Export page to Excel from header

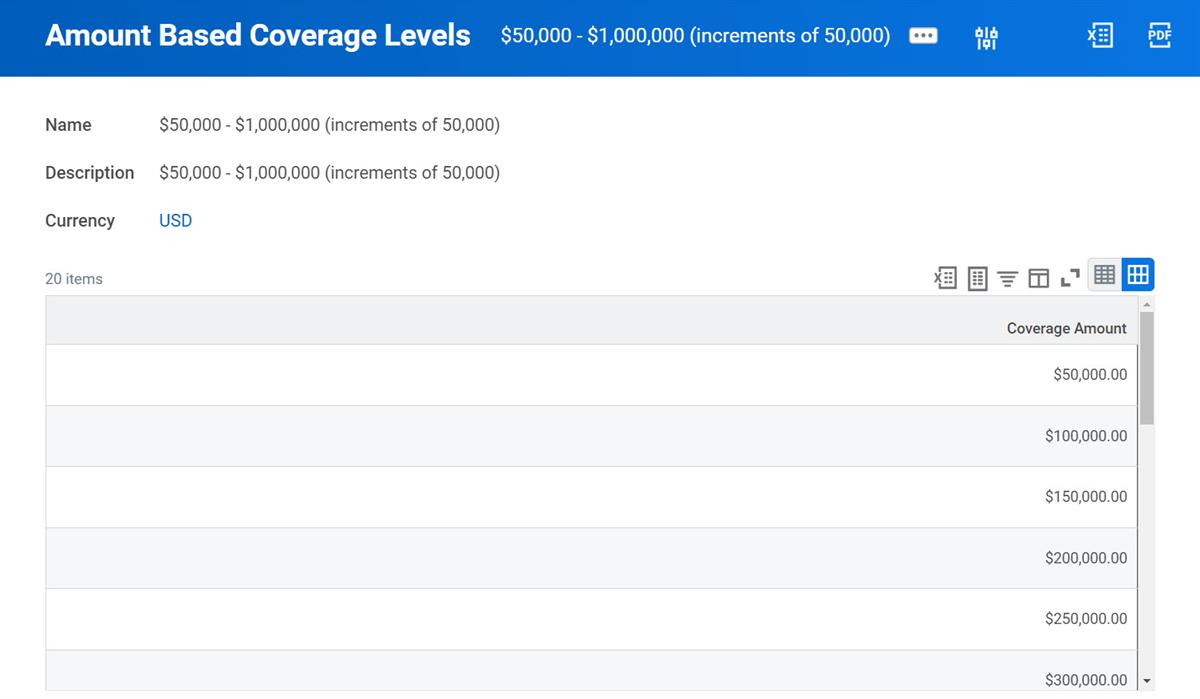[x=1100, y=36]
